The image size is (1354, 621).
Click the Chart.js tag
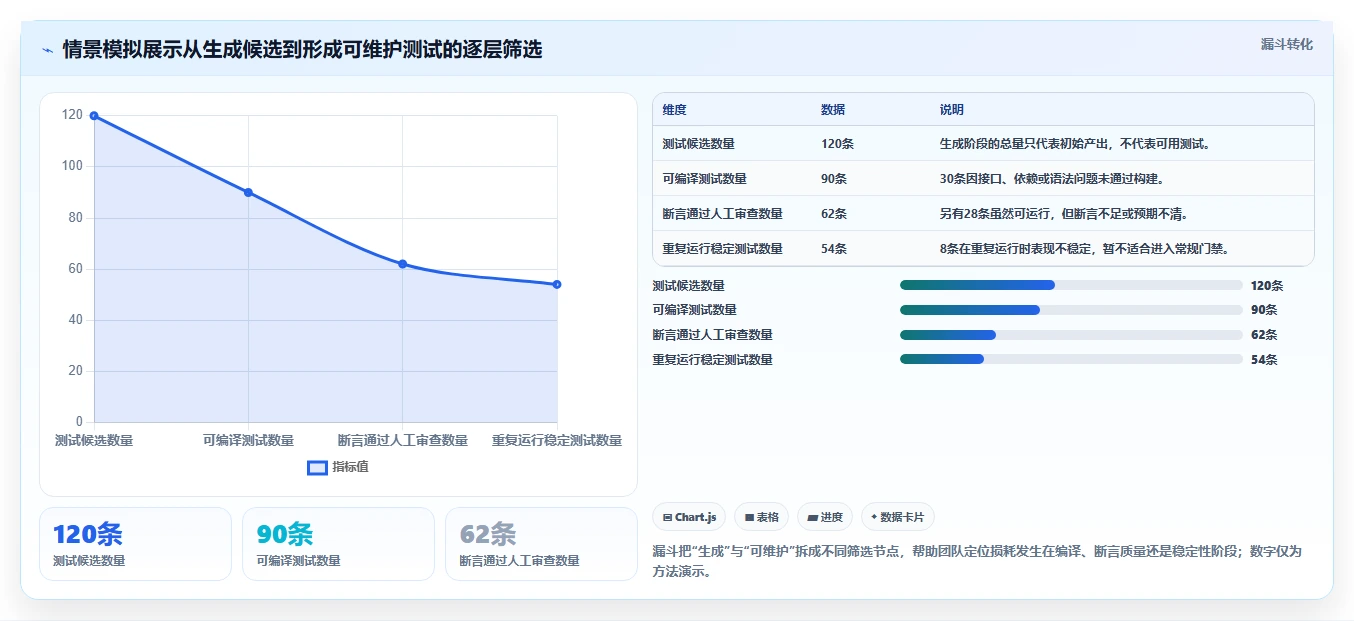(x=689, y=517)
